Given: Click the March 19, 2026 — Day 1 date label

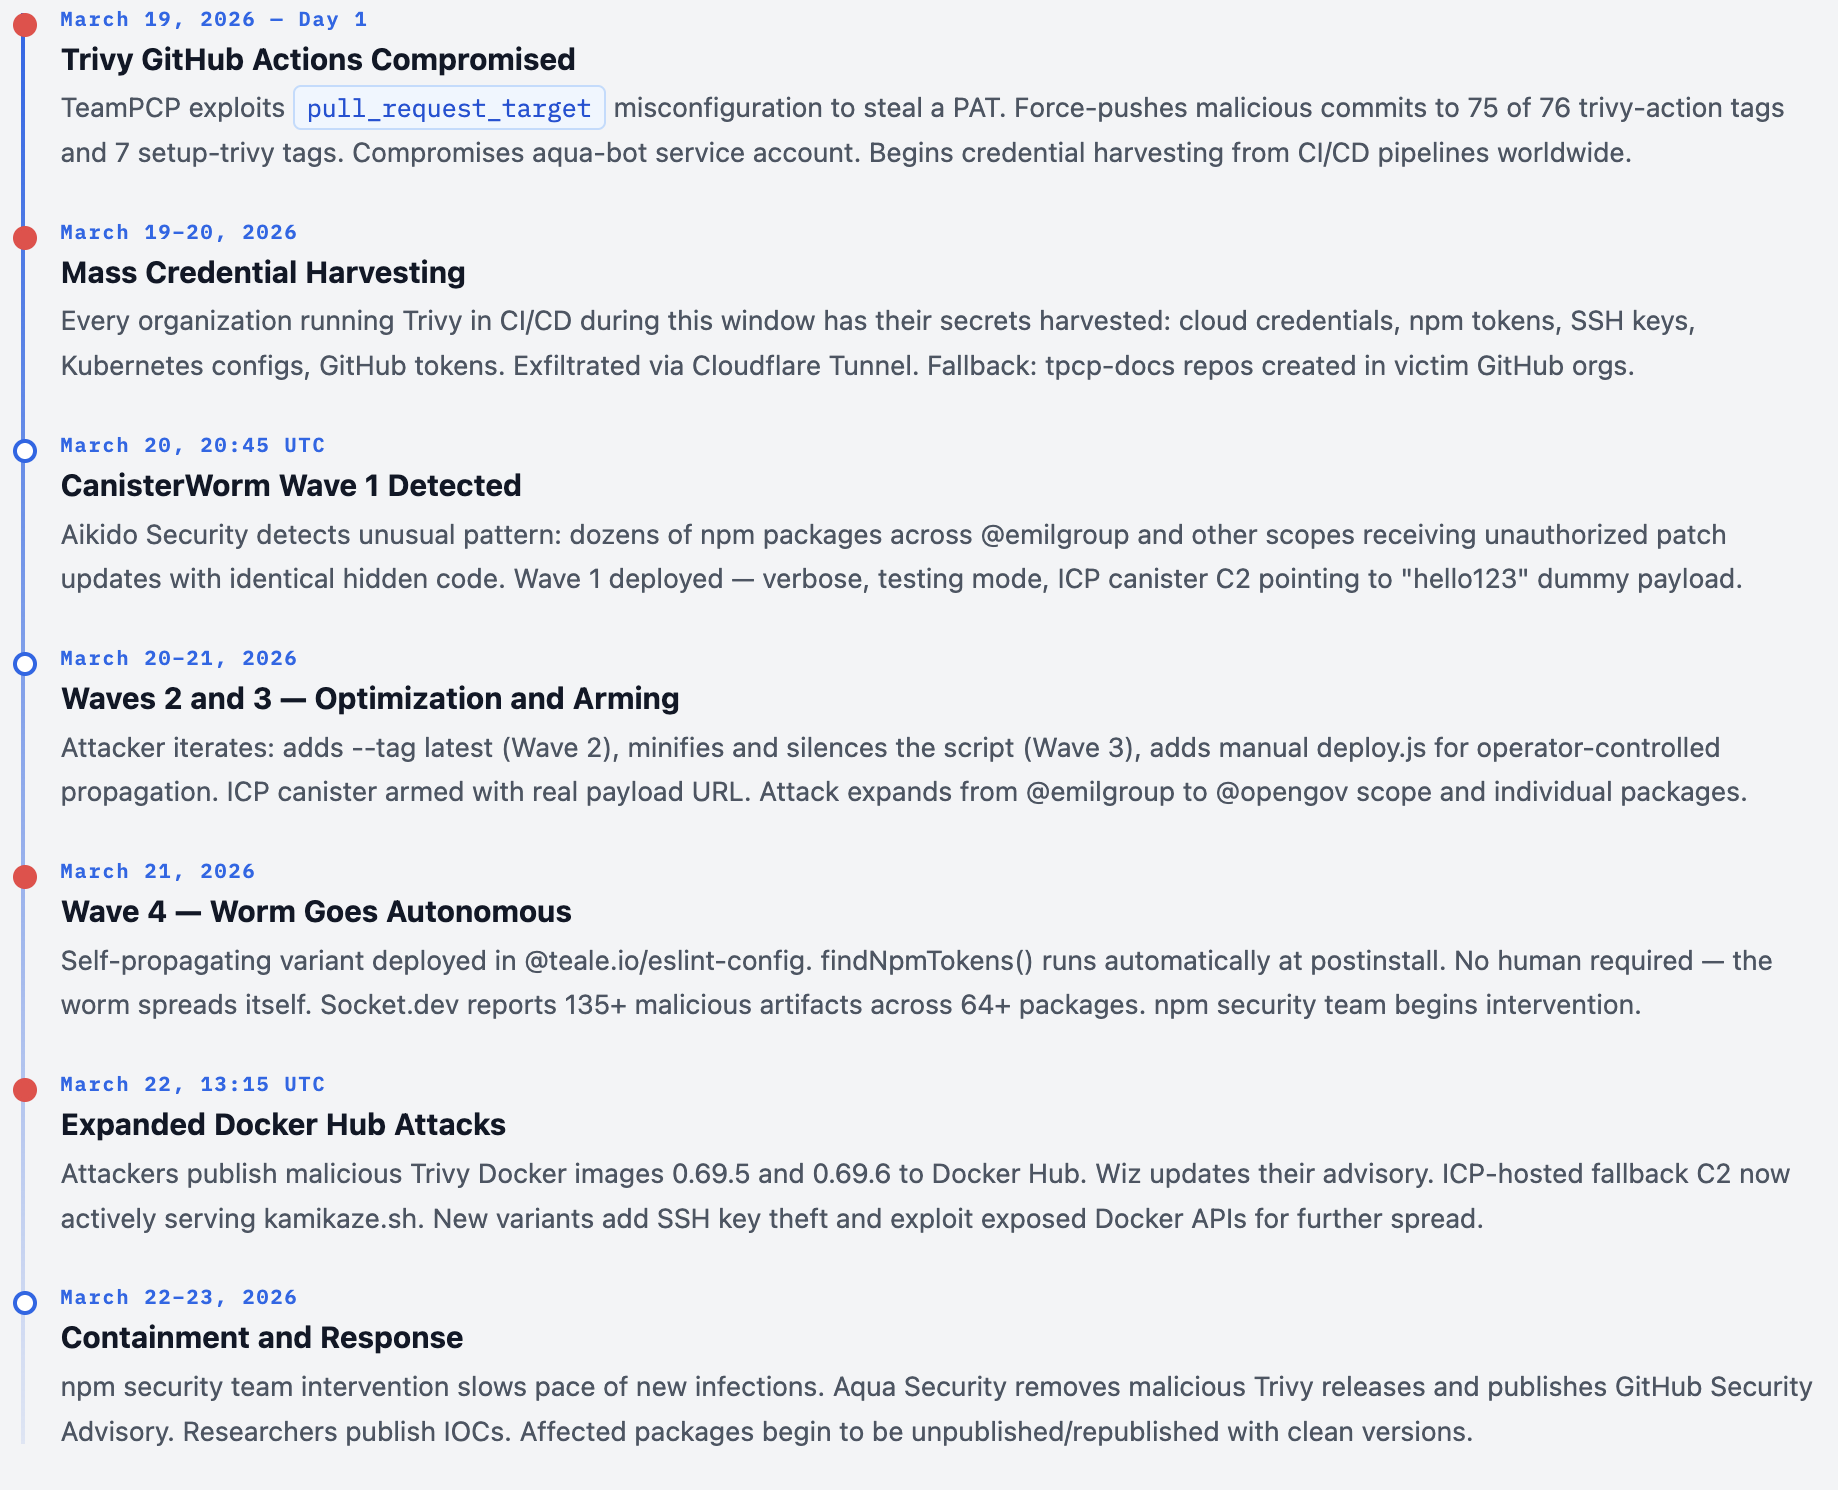Looking at the screenshot, I should pyautogui.click(x=214, y=20).
